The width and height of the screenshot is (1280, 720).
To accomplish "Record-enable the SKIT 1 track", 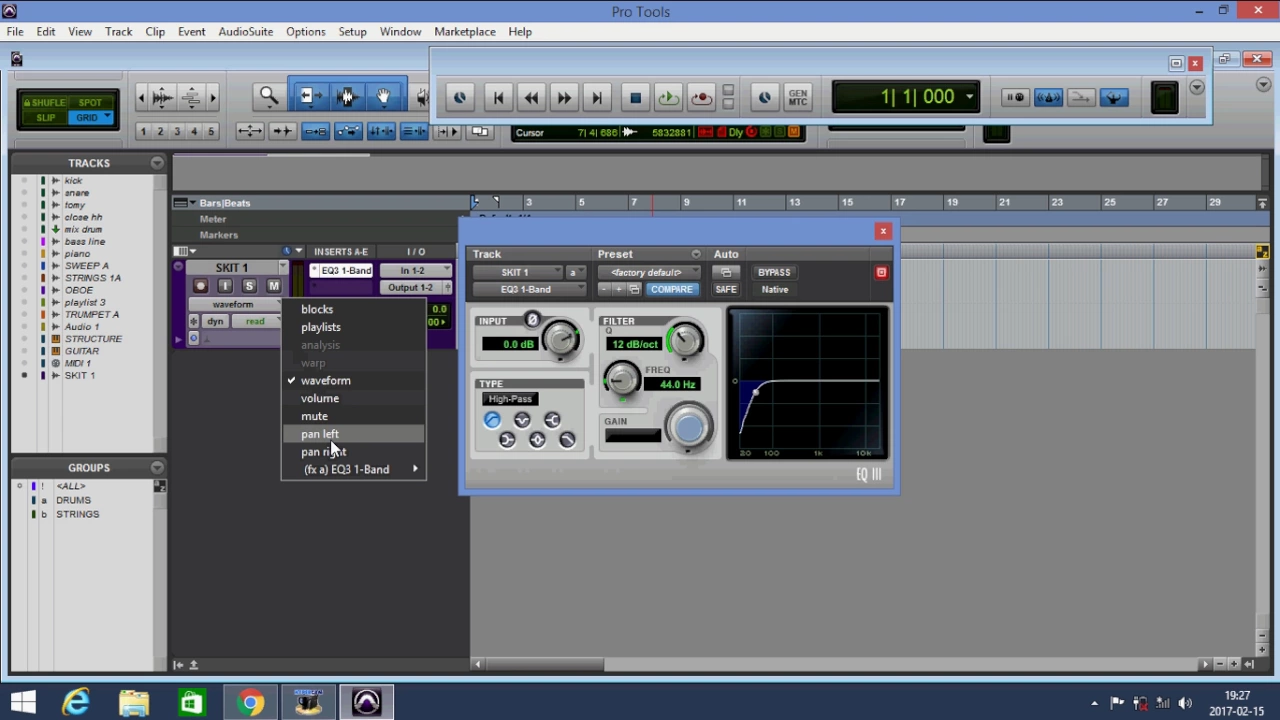I will point(201,286).
